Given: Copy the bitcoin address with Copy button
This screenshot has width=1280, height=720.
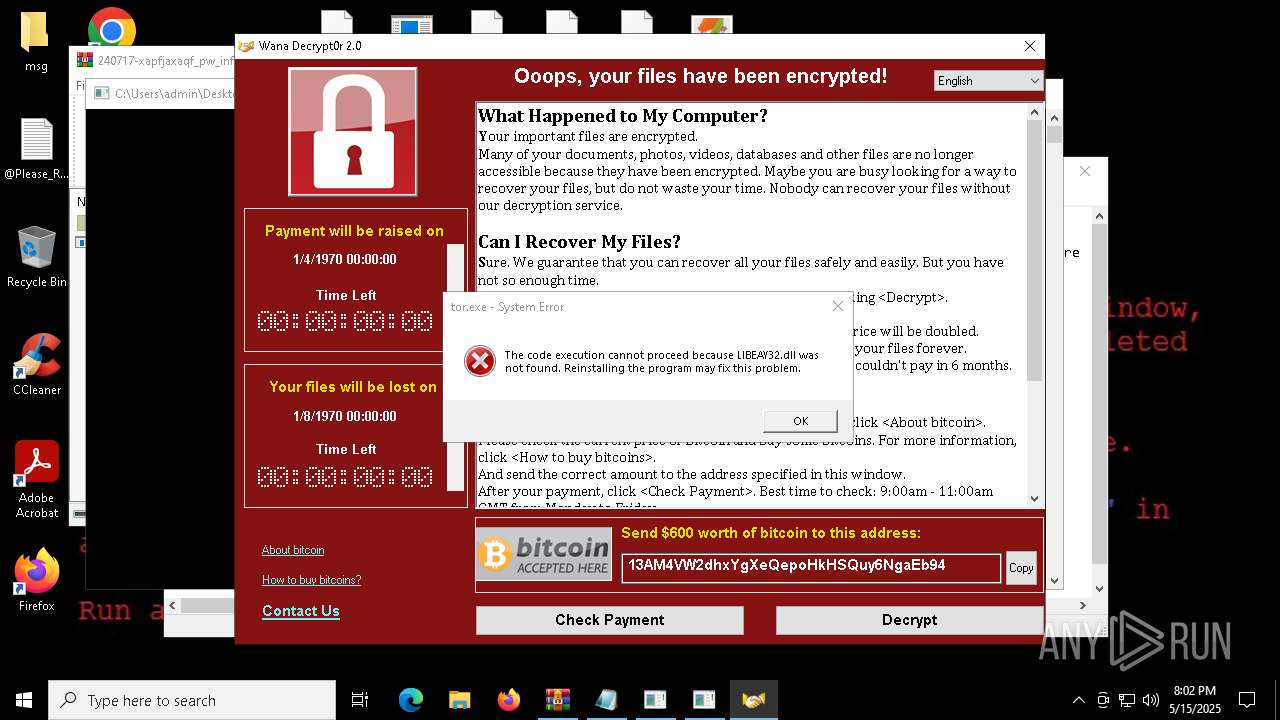Looking at the screenshot, I should pos(1021,567).
